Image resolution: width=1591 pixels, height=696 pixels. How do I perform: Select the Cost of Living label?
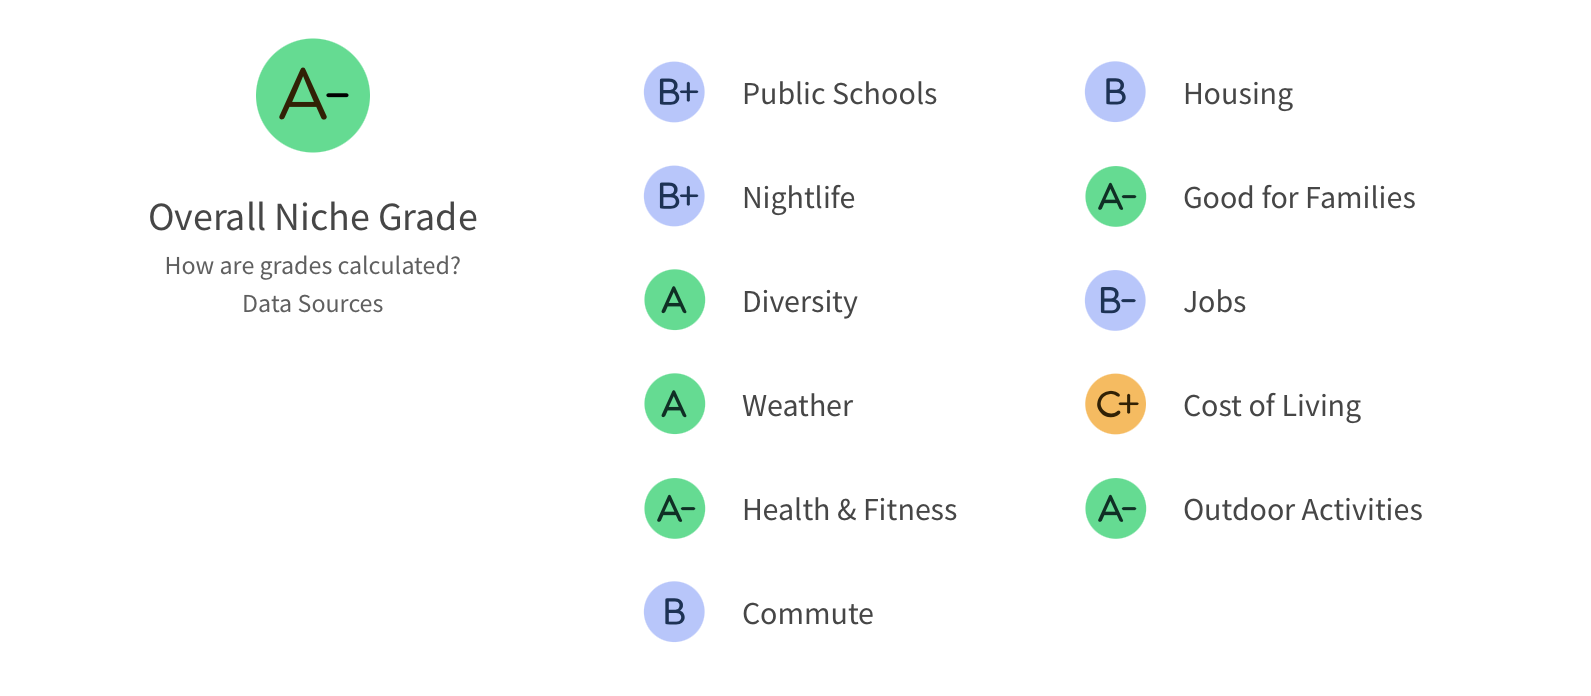1271,406
